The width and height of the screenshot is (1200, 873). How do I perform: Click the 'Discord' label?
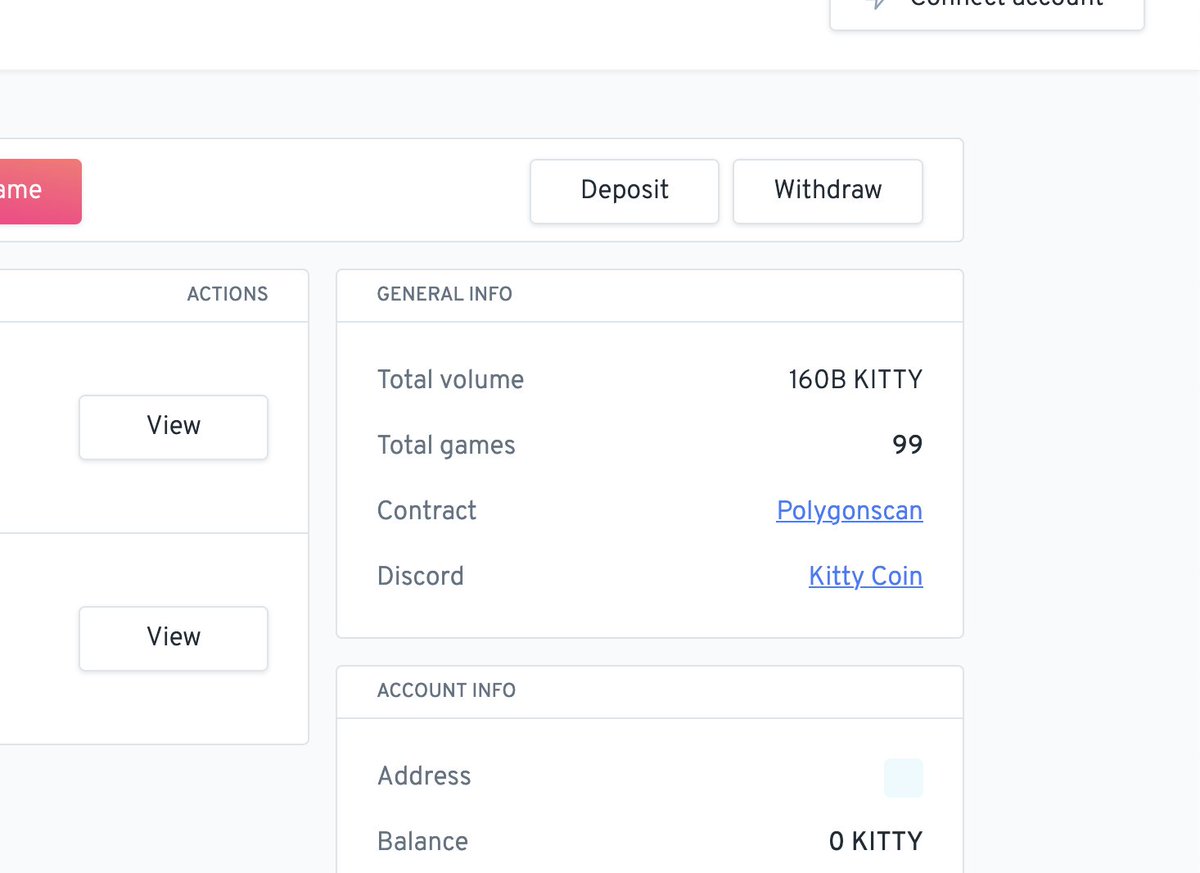point(420,576)
